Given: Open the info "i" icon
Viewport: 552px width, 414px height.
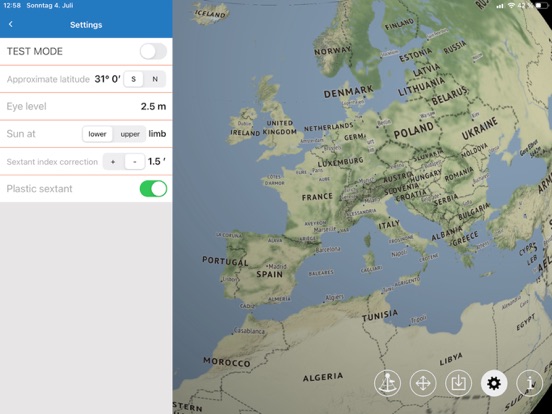Looking at the screenshot, I should tap(529, 383).
